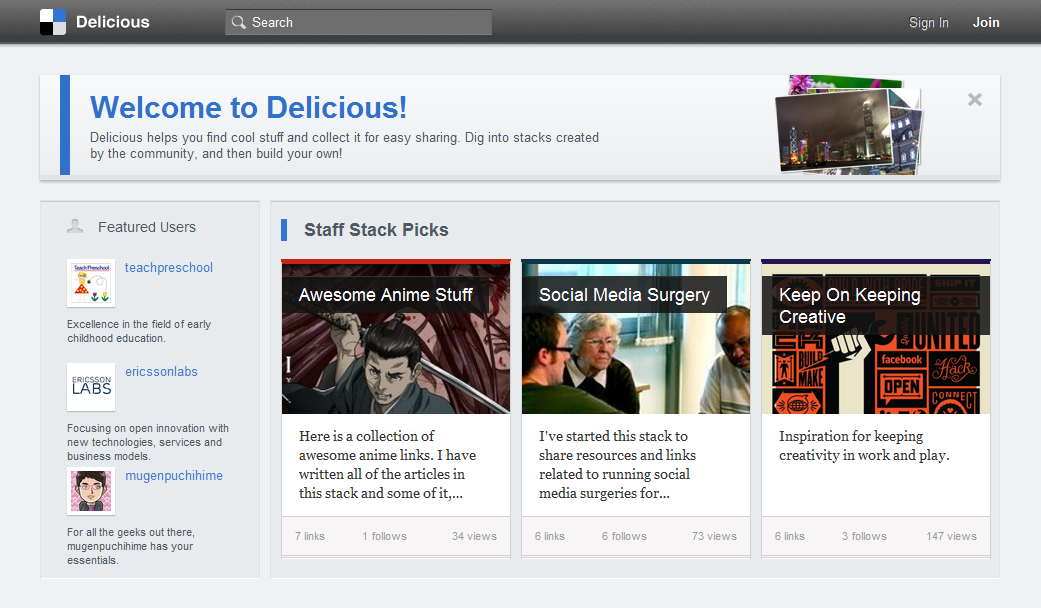1041x608 pixels.
Task: Dismiss the welcome banner with the X
Action: pos(975,100)
